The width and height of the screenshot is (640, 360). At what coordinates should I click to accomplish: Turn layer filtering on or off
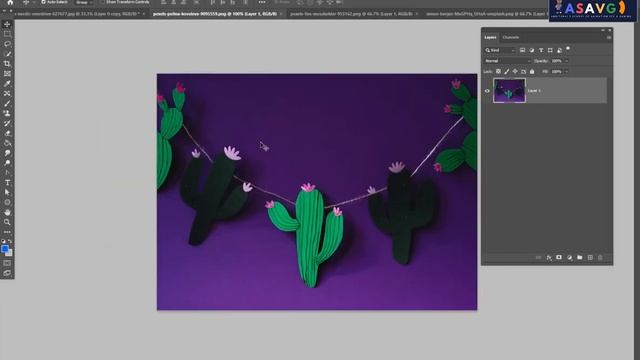pyautogui.click(x=568, y=49)
